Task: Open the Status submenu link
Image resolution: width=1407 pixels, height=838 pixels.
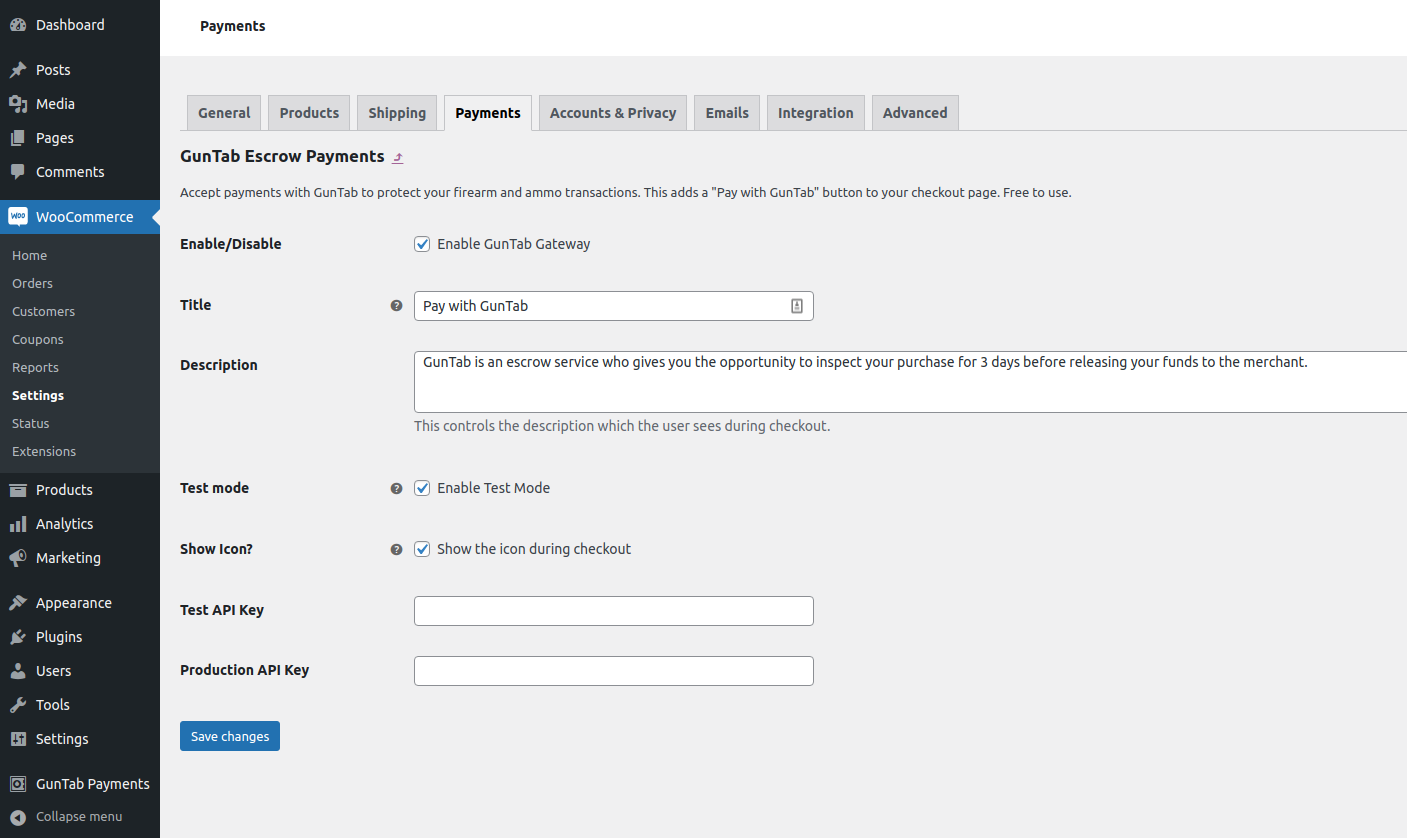Action: tap(31, 424)
